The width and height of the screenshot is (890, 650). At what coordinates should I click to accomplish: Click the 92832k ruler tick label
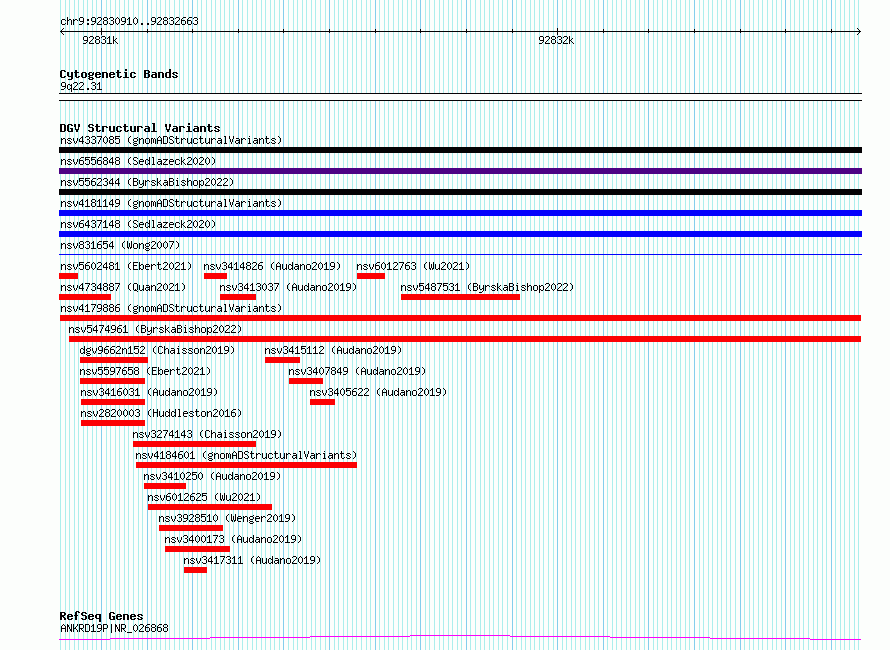coord(556,40)
